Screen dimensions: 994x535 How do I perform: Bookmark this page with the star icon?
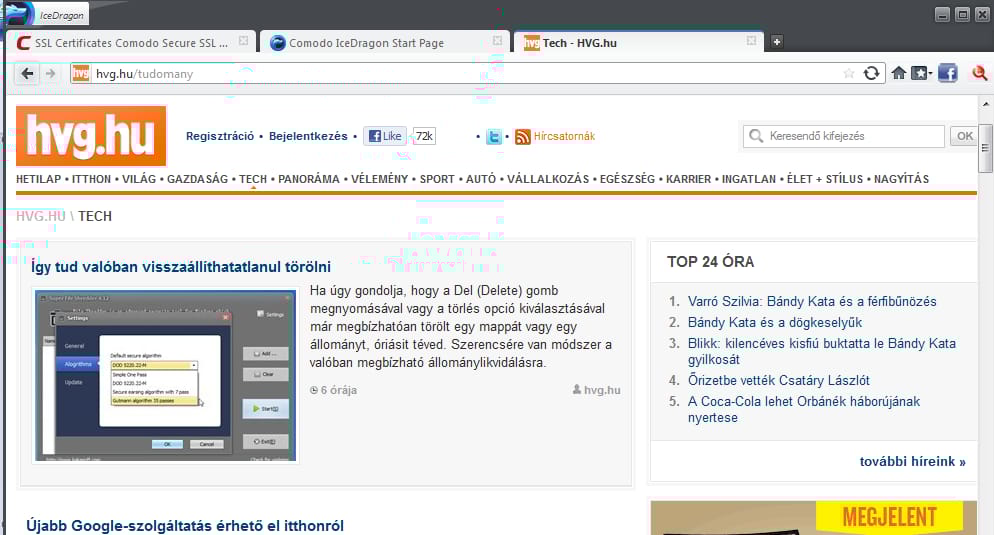tap(848, 74)
